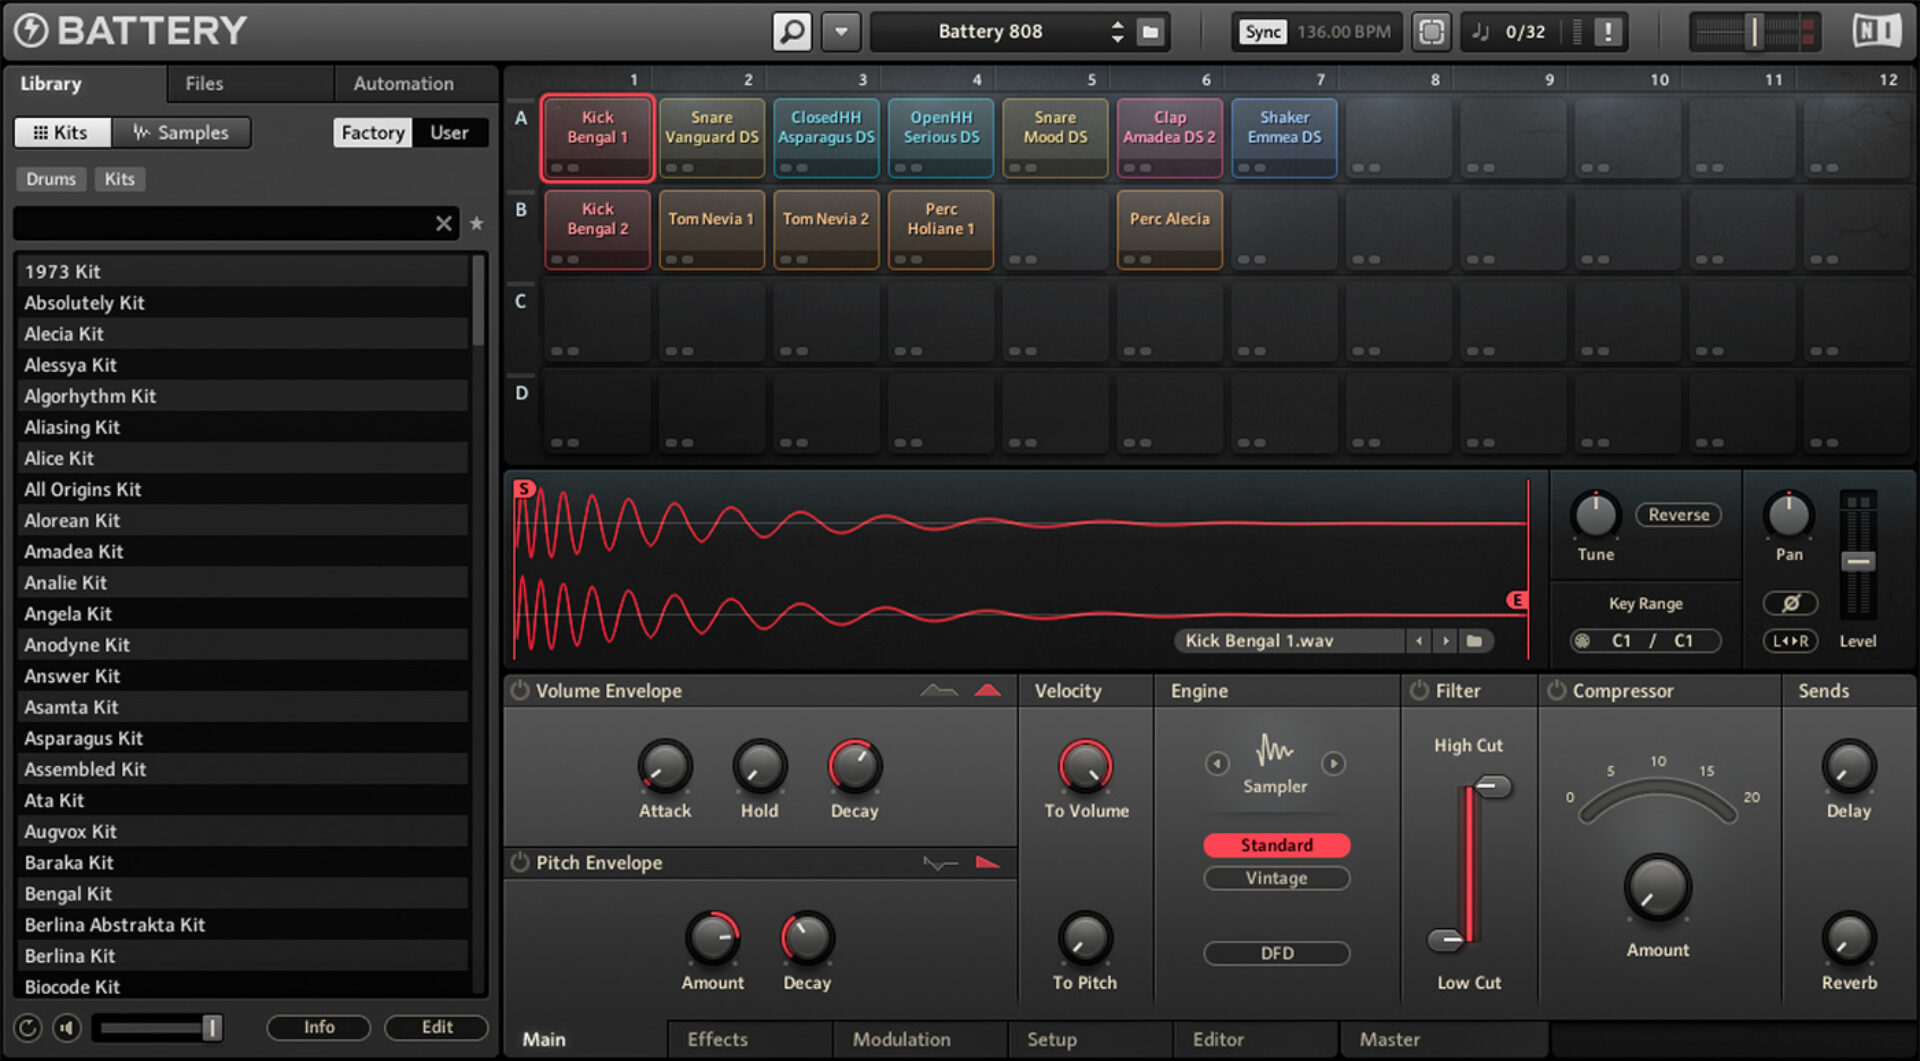The width and height of the screenshot is (1920, 1061).
Task: Click the Pitch Envelope Amount knob
Action: tap(712, 938)
